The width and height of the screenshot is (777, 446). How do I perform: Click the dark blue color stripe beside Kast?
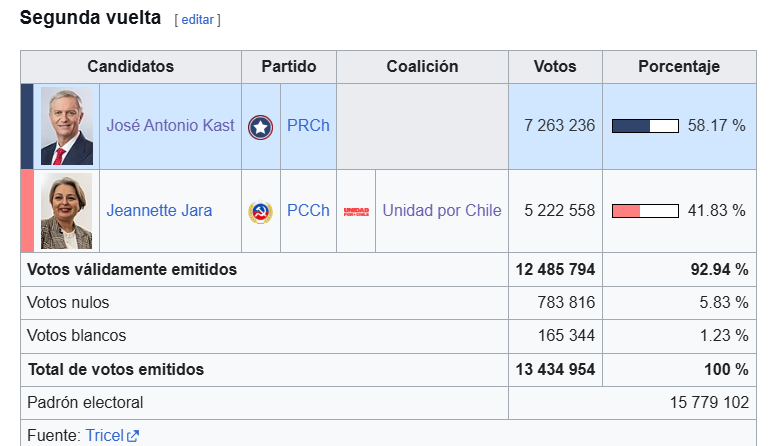27,126
